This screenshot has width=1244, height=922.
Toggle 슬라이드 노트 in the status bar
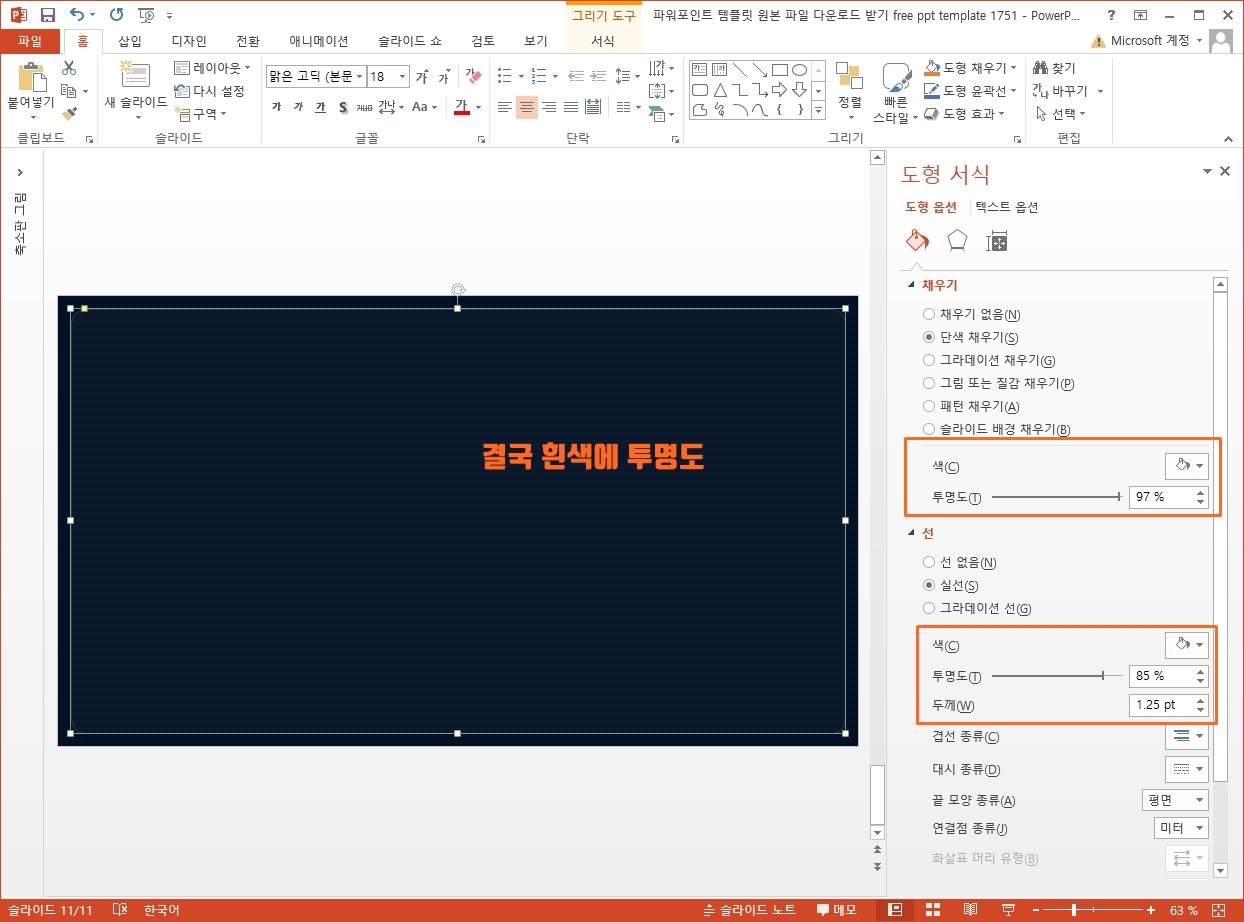click(x=749, y=910)
